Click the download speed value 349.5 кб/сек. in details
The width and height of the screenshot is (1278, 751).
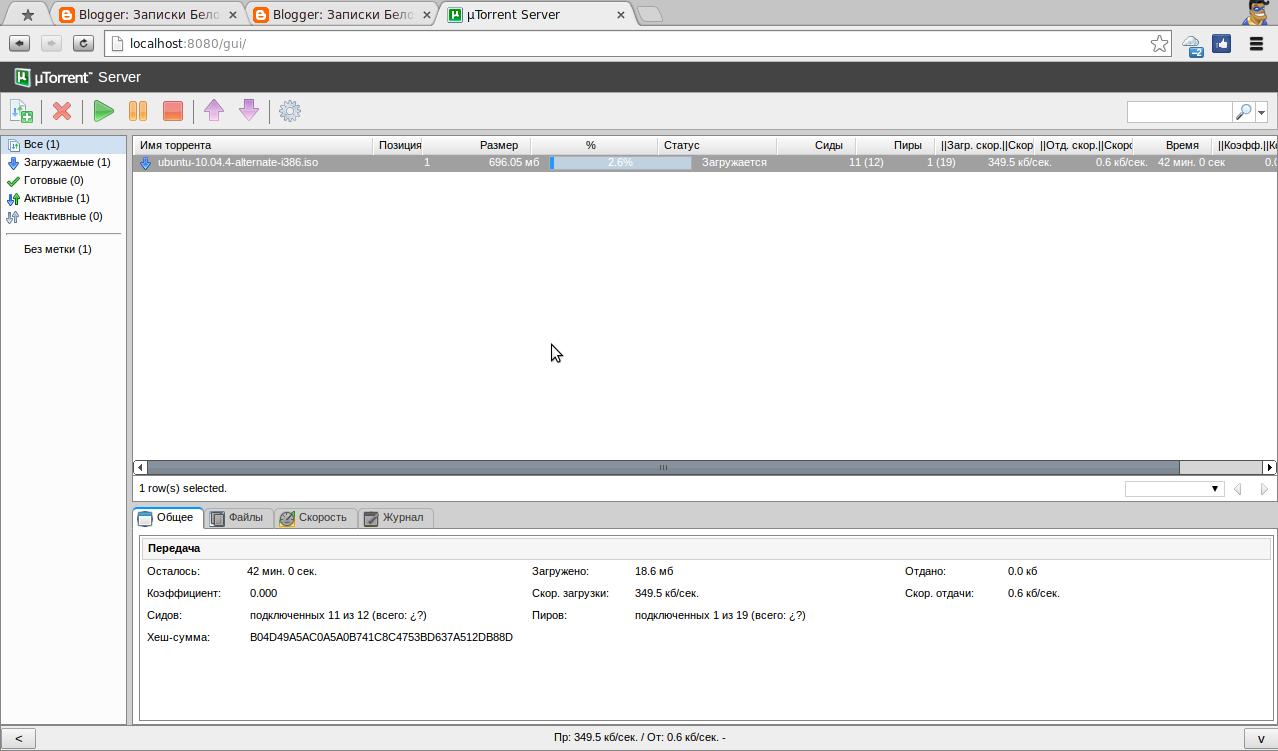click(667, 593)
